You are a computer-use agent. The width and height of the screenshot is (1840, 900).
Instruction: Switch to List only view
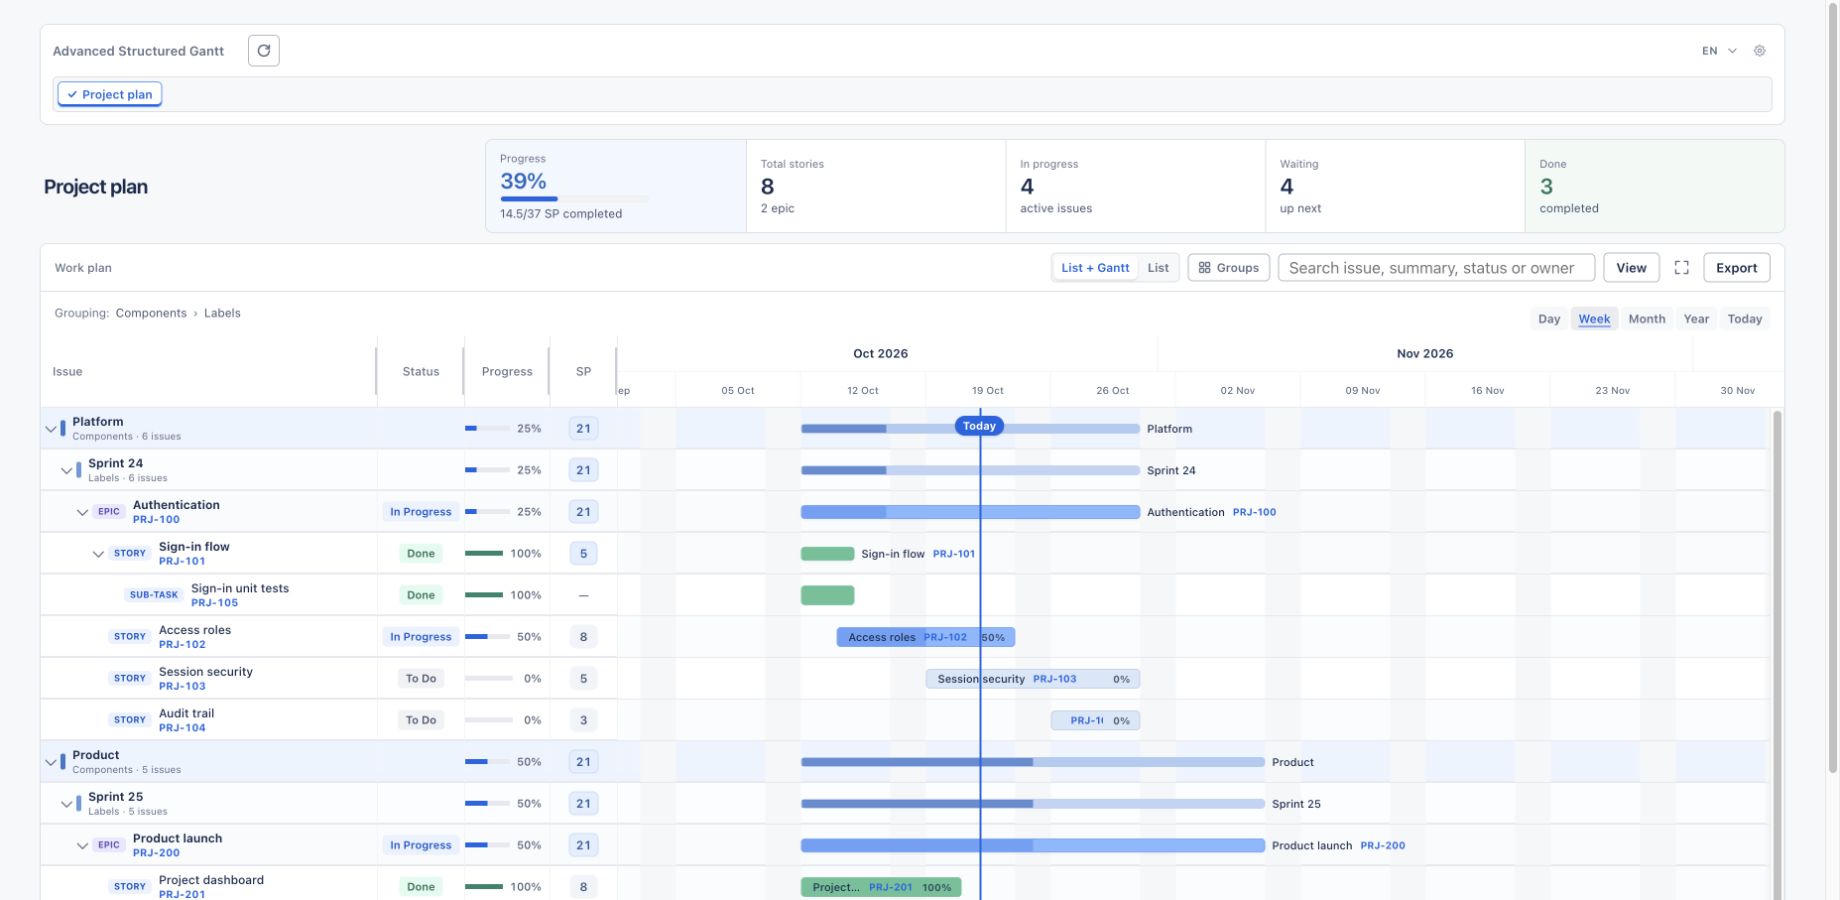coord(1158,268)
